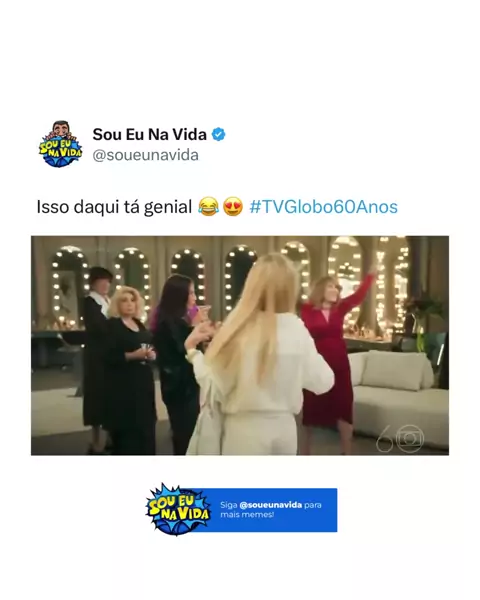Image resolution: width=480 pixels, height=600 pixels.
Task: Click the blue verified badge
Action: point(219,134)
